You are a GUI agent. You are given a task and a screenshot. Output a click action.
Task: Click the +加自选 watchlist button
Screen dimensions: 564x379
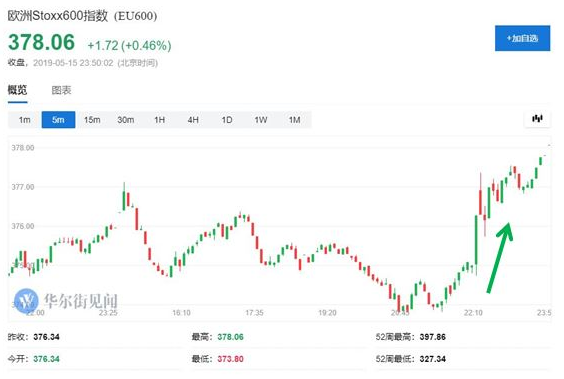(522, 38)
